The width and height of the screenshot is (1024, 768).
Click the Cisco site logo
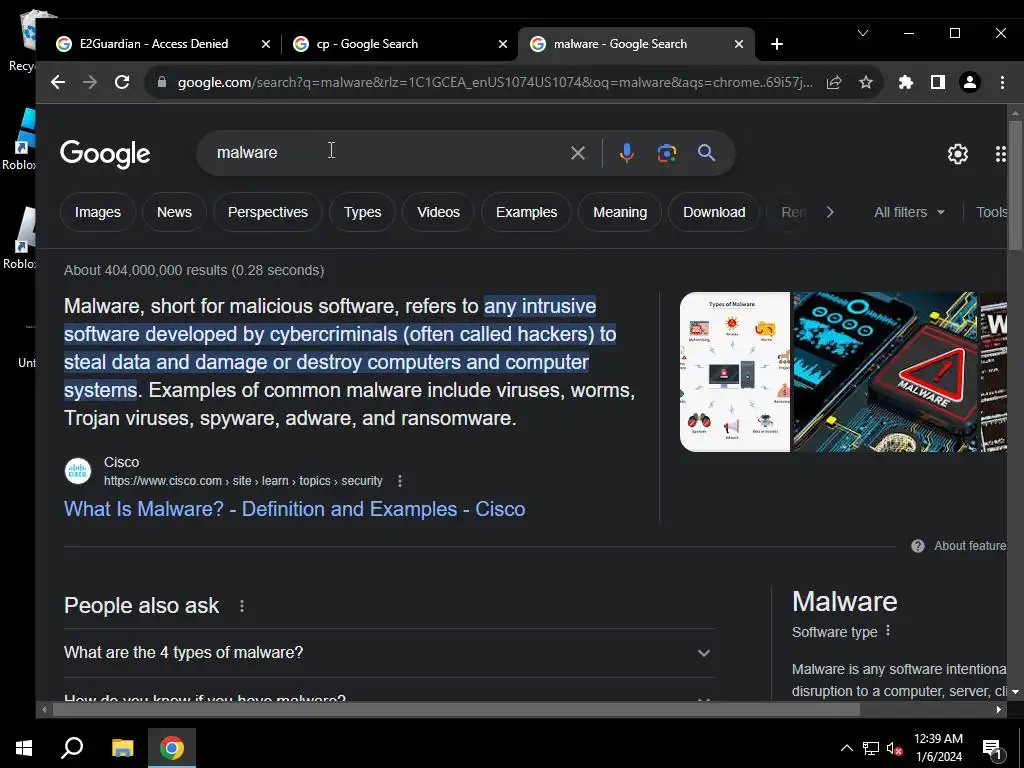tap(78, 471)
